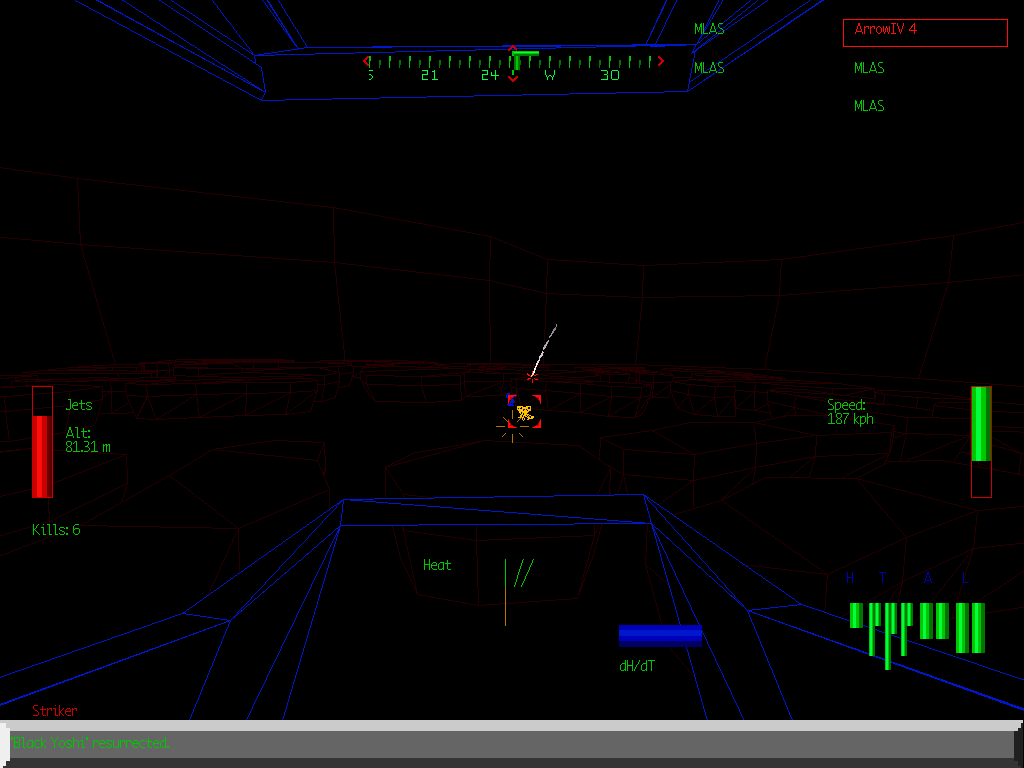The height and width of the screenshot is (768, 1024).
Task: Click the red Jets fuel bar
Action: 42,455
